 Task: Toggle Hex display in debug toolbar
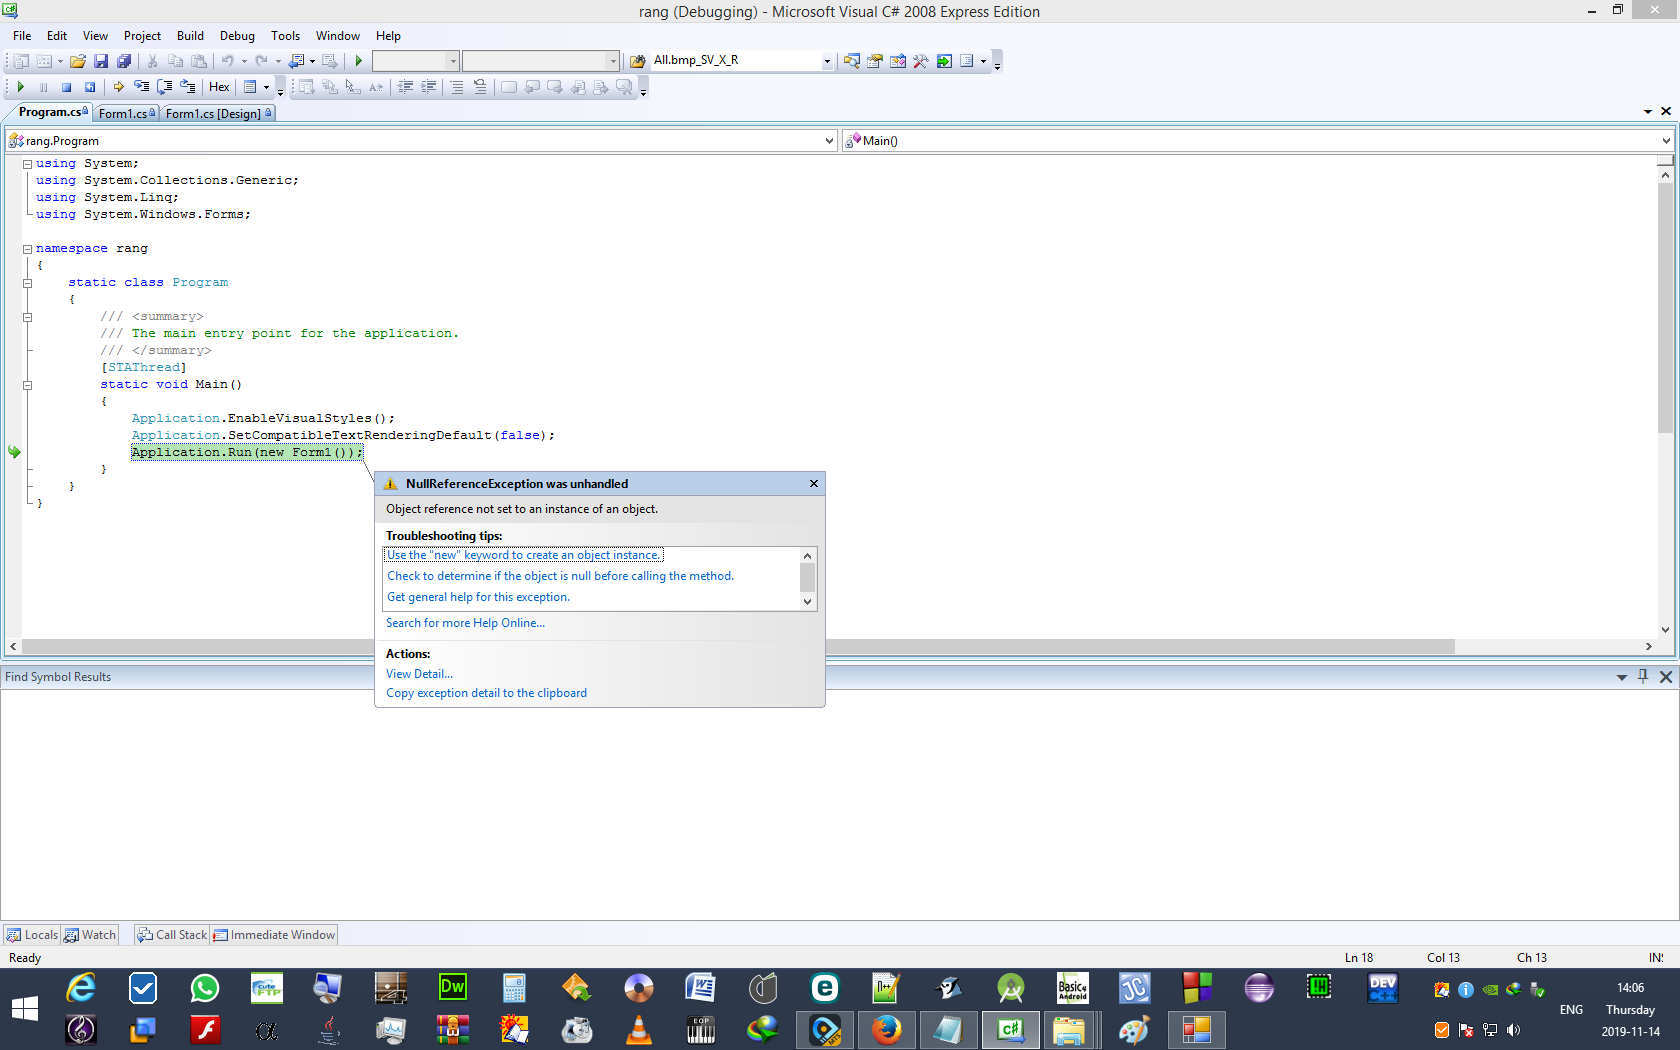click(219, 87)
